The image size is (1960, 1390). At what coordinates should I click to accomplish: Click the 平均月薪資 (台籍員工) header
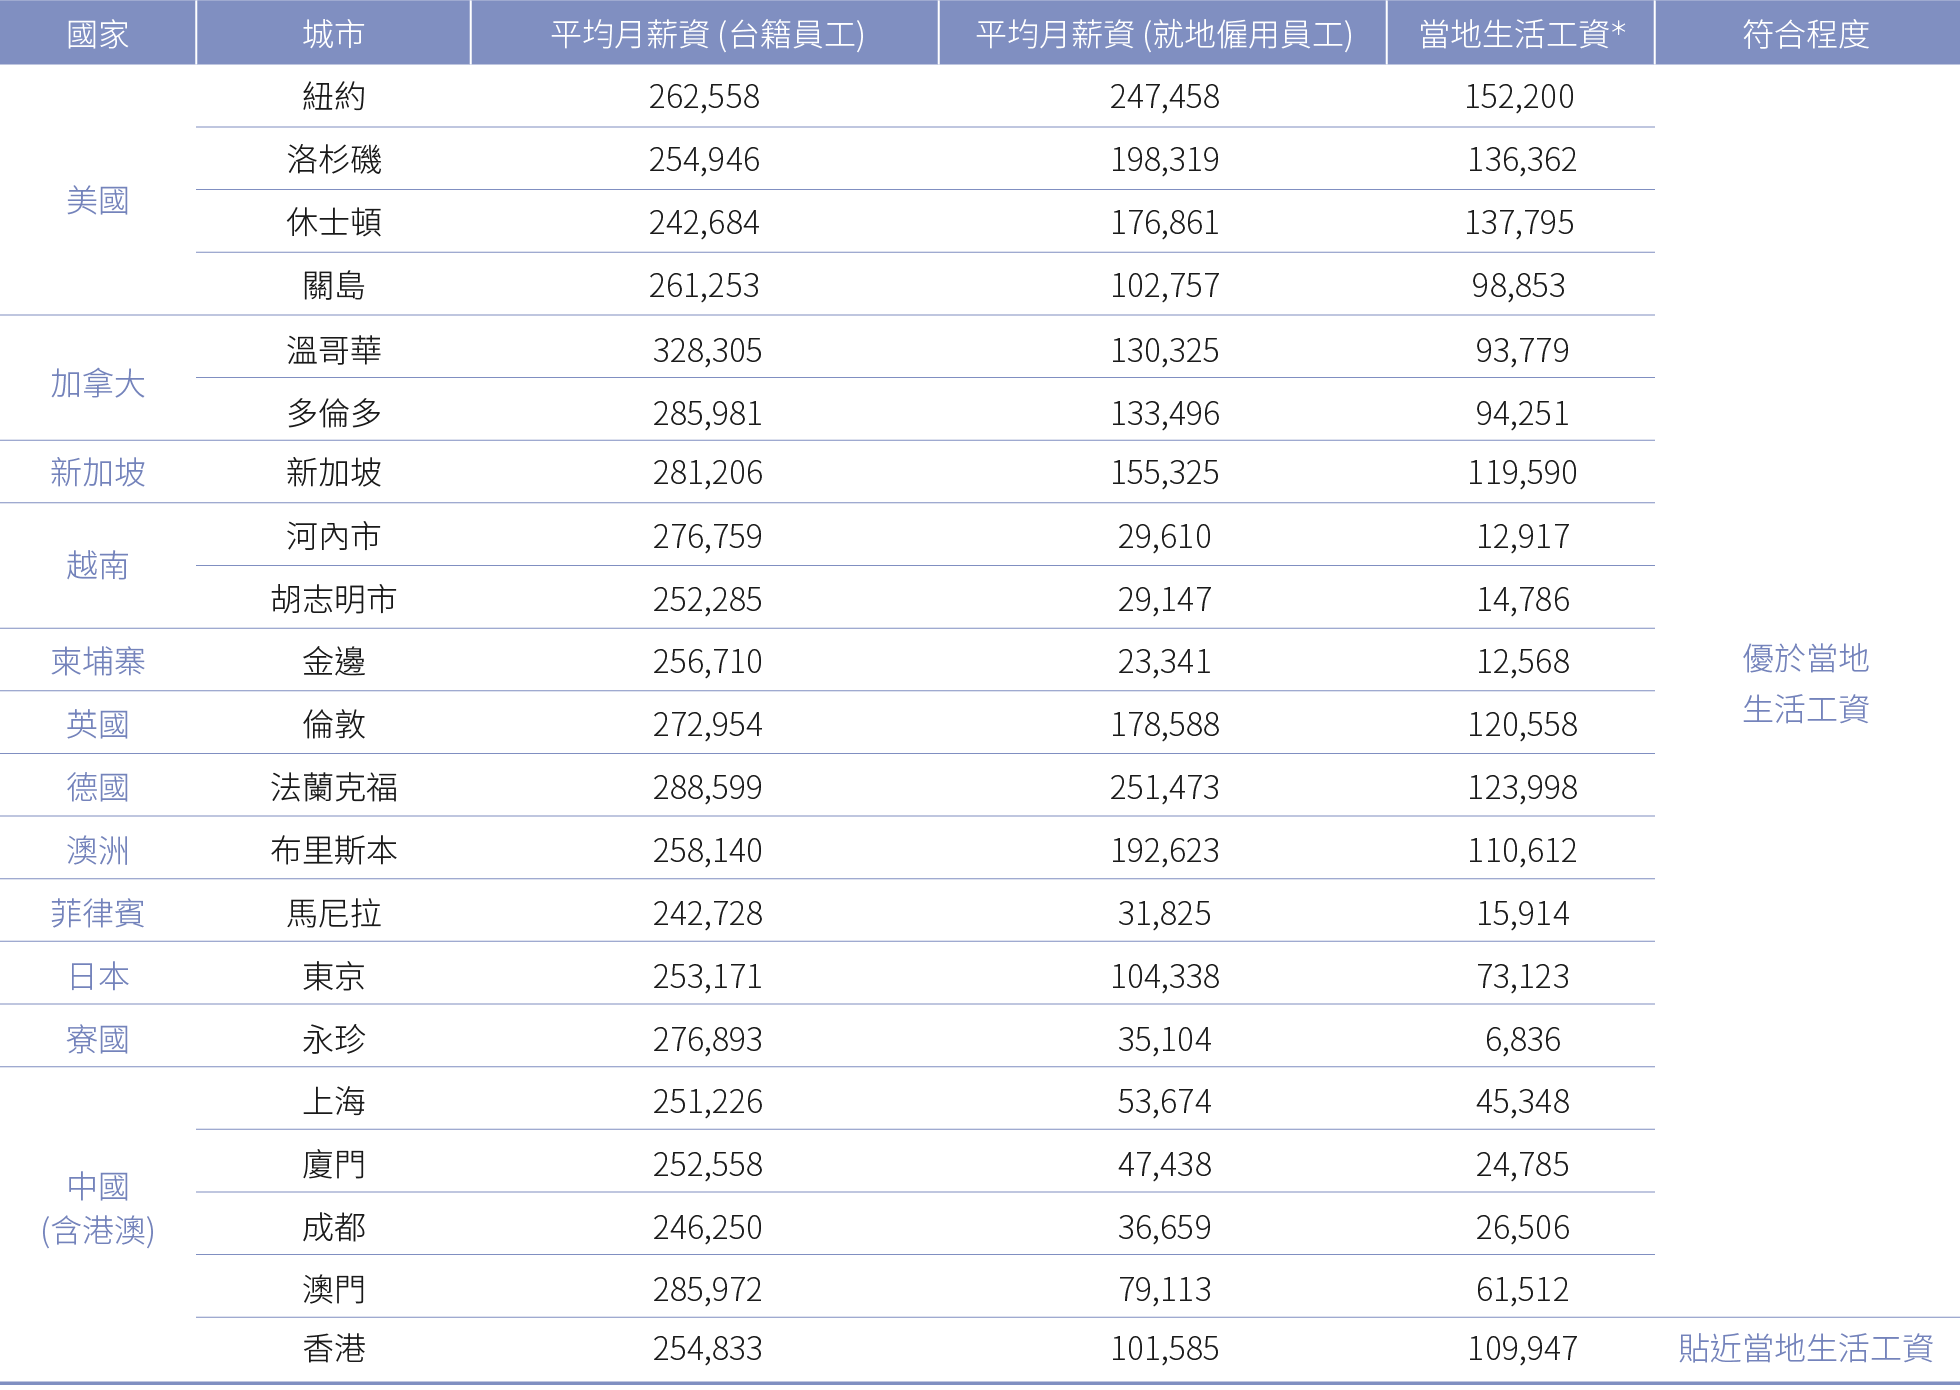pos(706,34)
